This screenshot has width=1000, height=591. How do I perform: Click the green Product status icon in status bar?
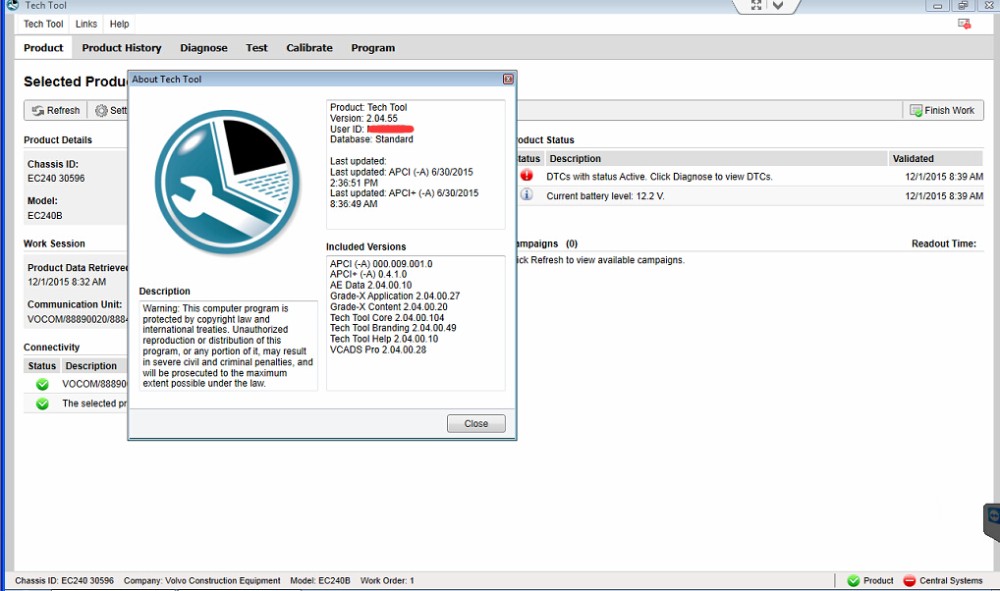[x=853, y=580]
